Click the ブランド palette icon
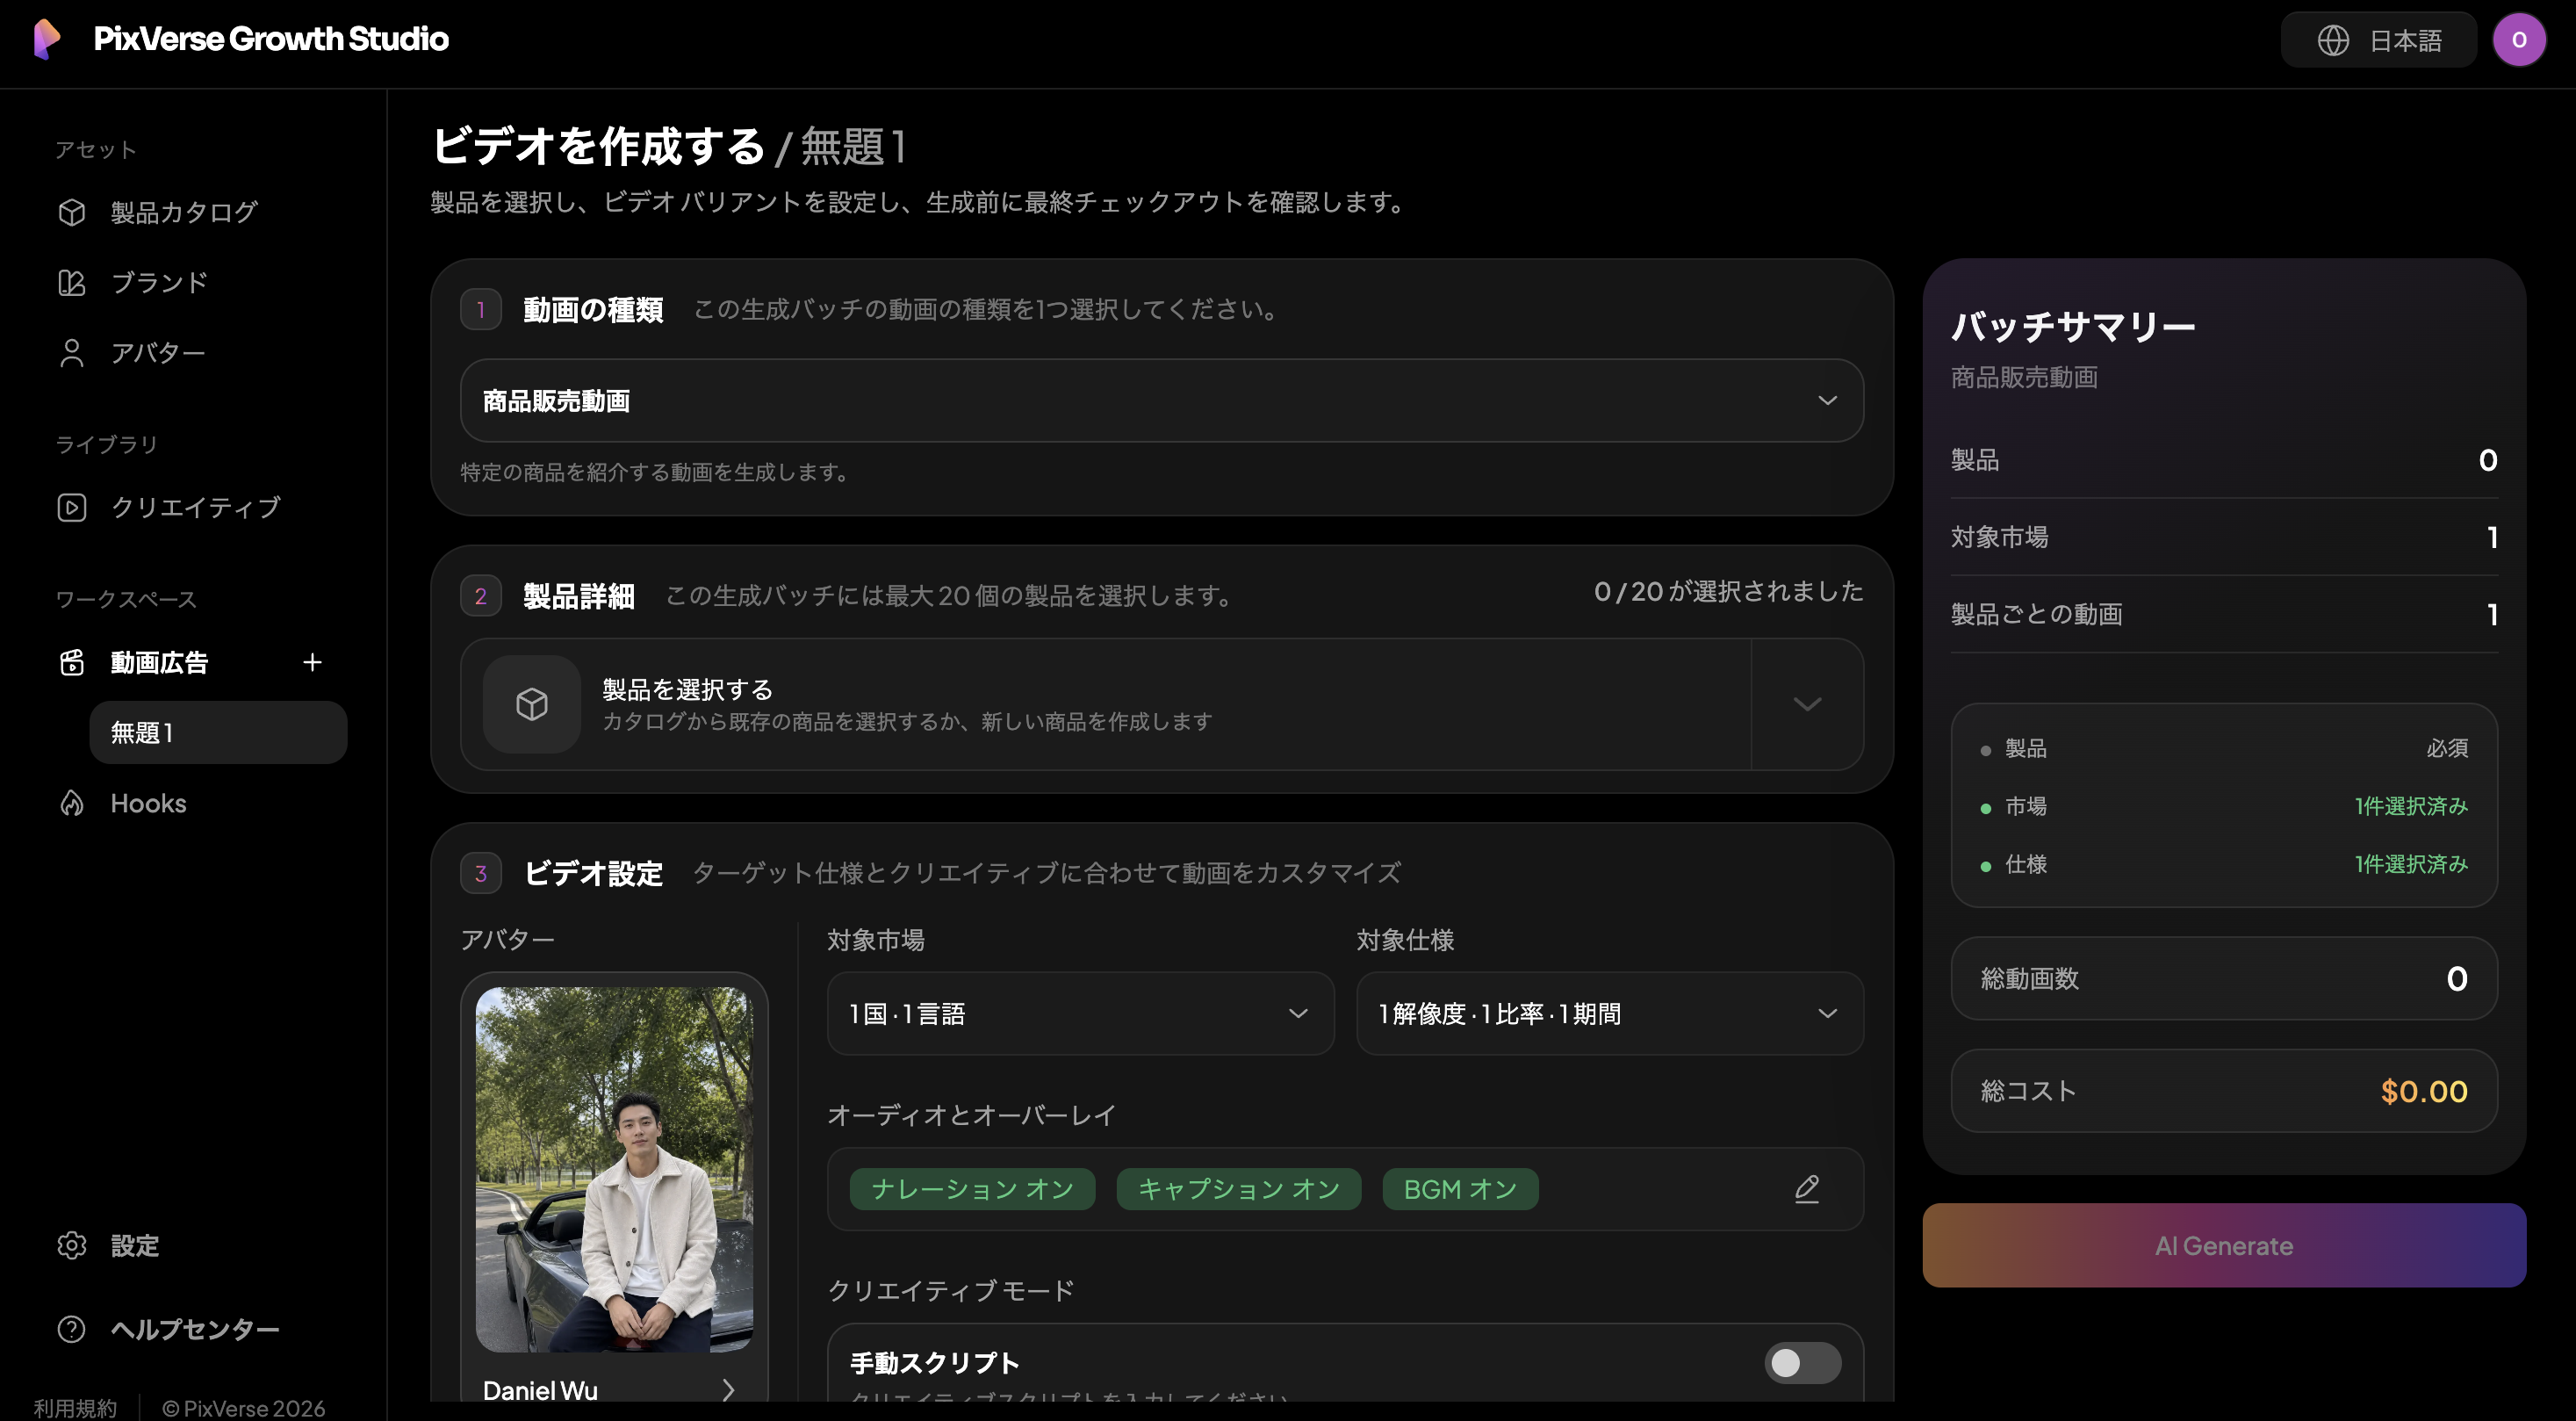Screen dimensions: 2576x1421 click(x=72, y=283)
